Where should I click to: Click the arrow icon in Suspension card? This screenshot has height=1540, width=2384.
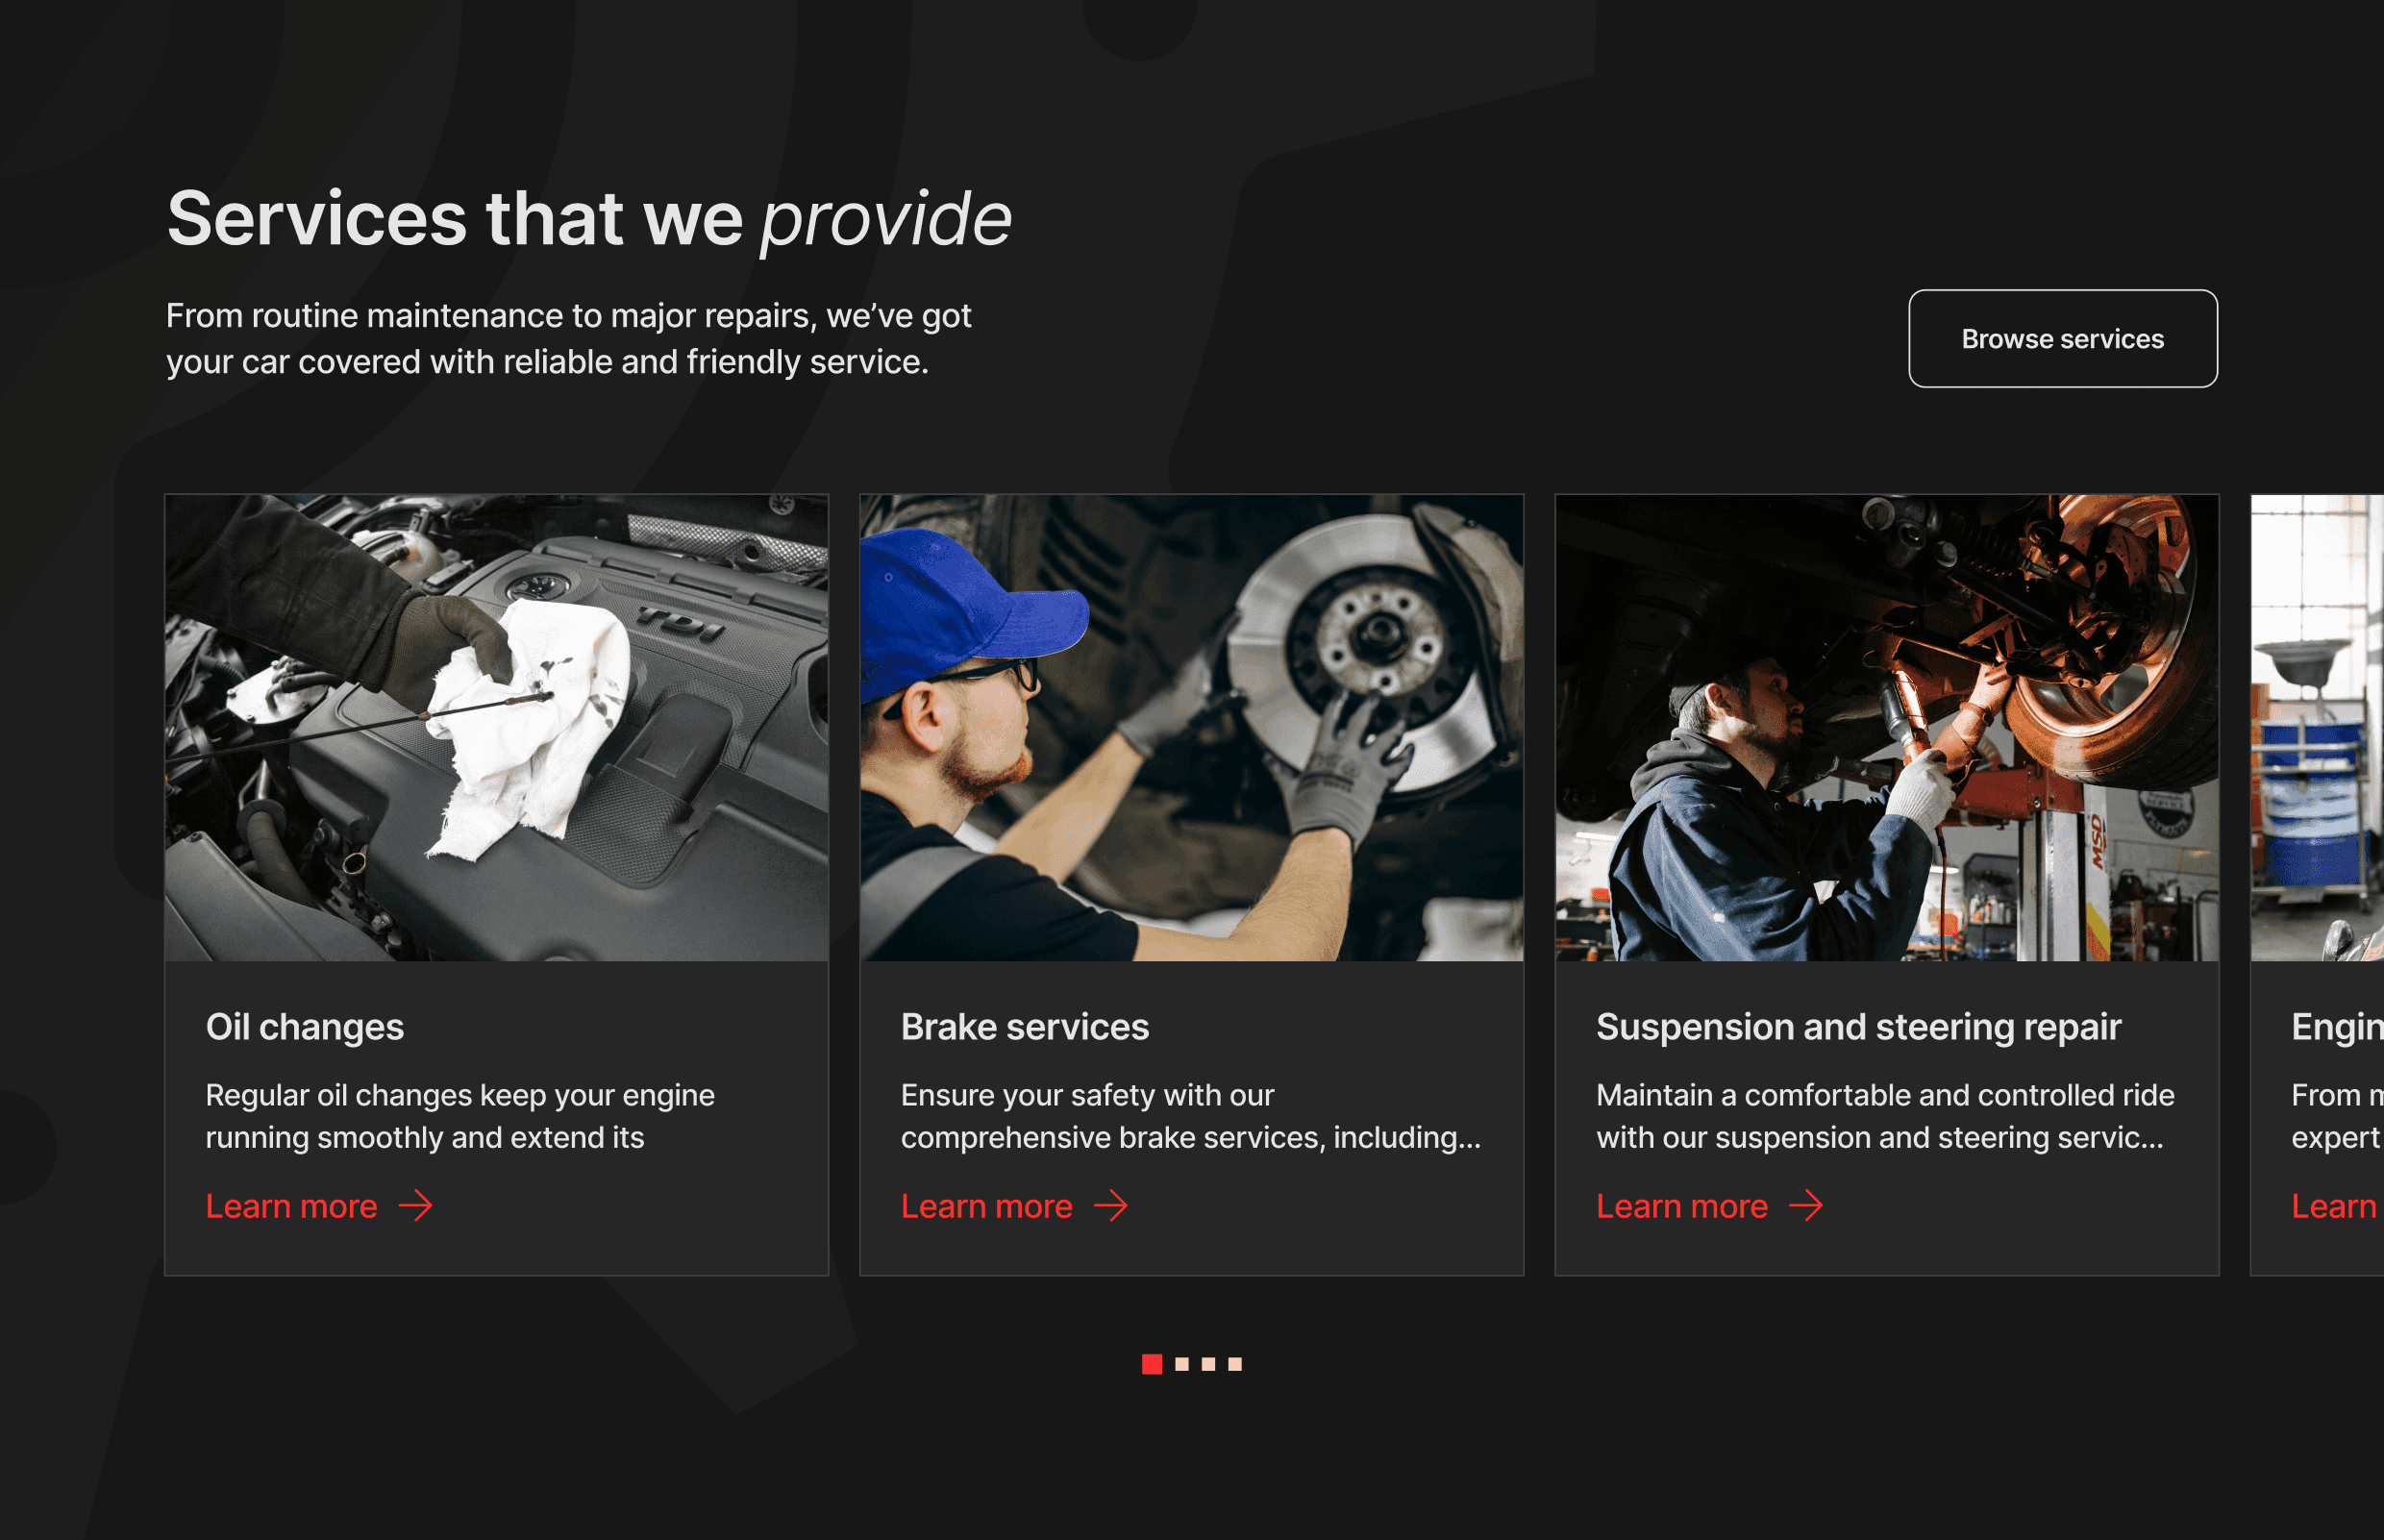(x=1806, y=1206)
